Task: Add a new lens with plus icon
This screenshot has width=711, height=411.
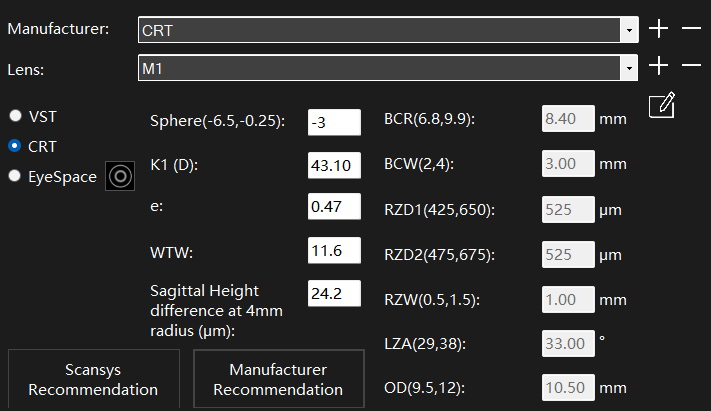Action: click(x=658, y=67)
